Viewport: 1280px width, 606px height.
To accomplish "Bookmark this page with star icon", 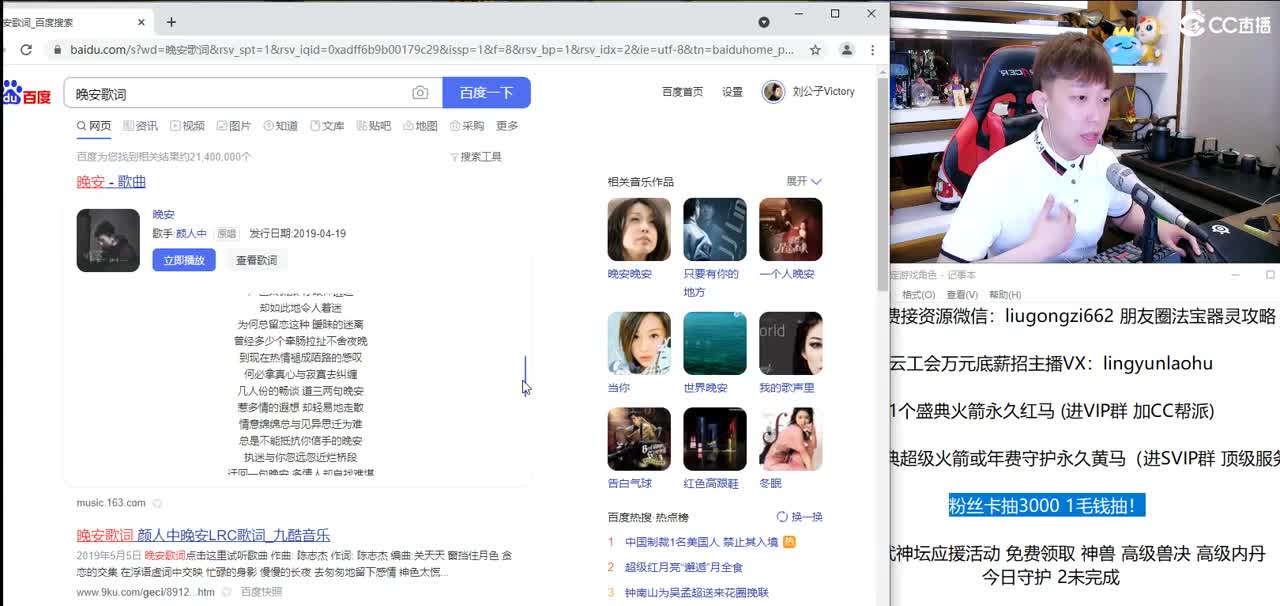I will [815, 49].
